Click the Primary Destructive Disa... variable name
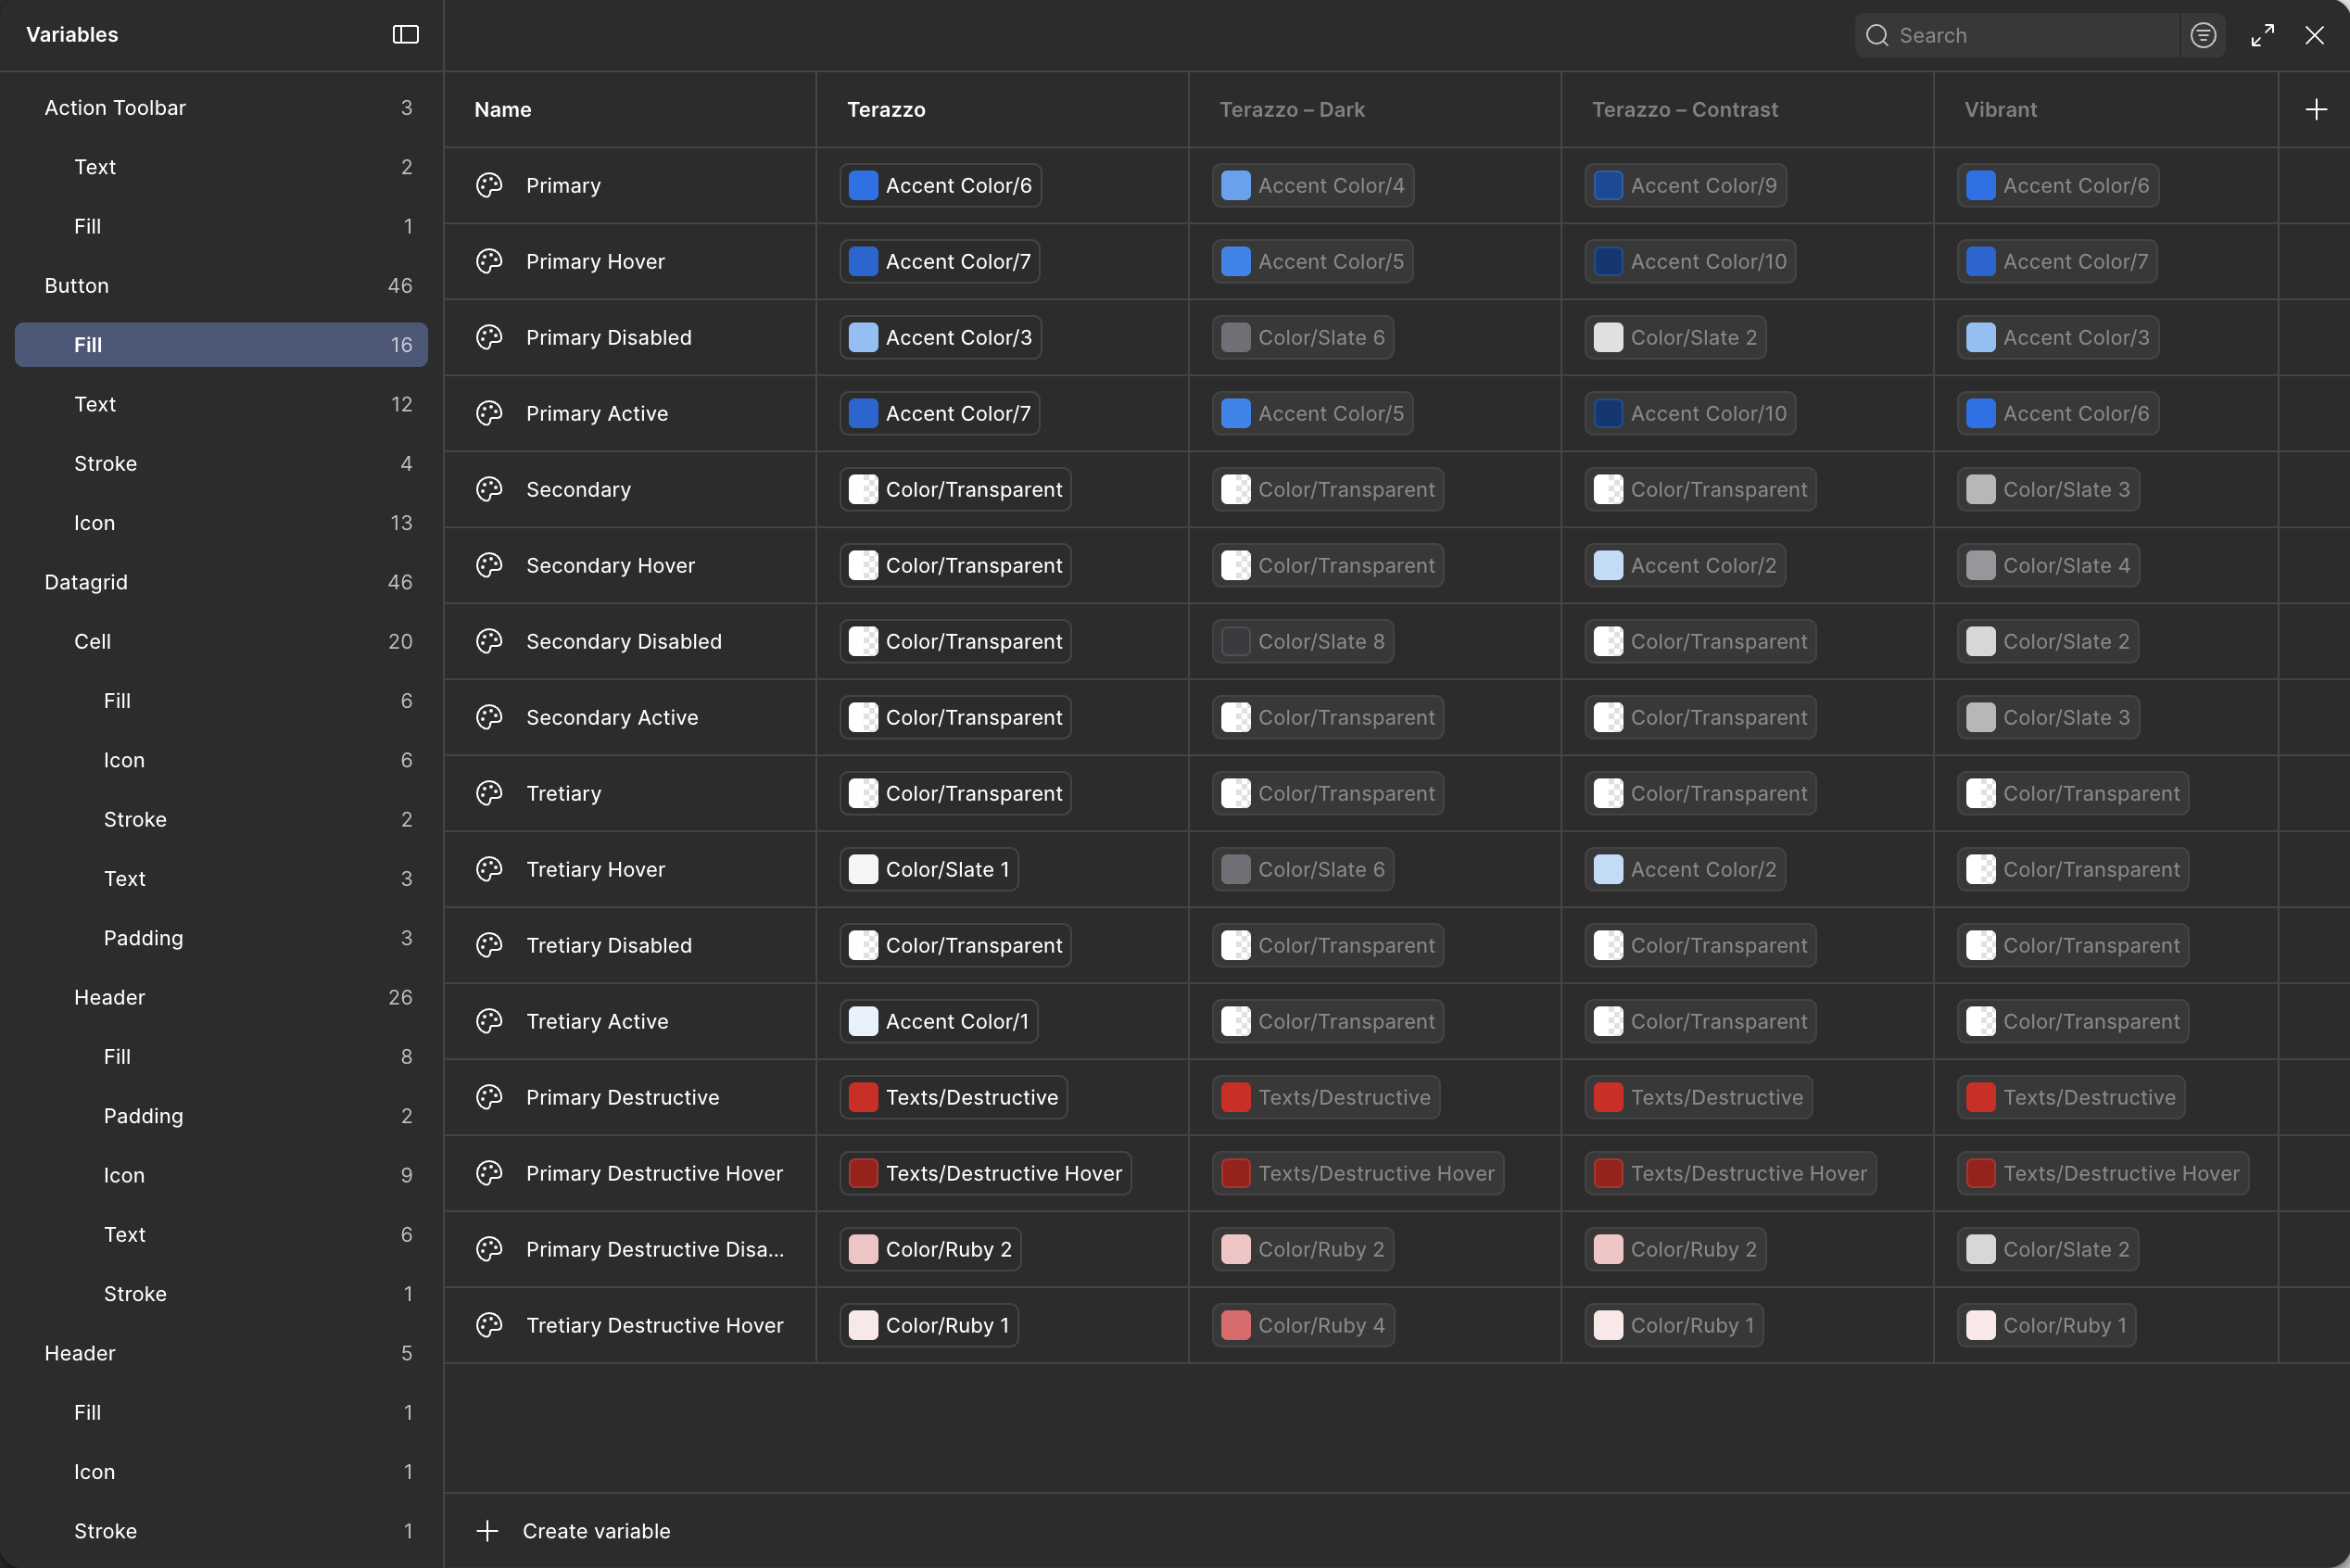 click(655, 1249)
